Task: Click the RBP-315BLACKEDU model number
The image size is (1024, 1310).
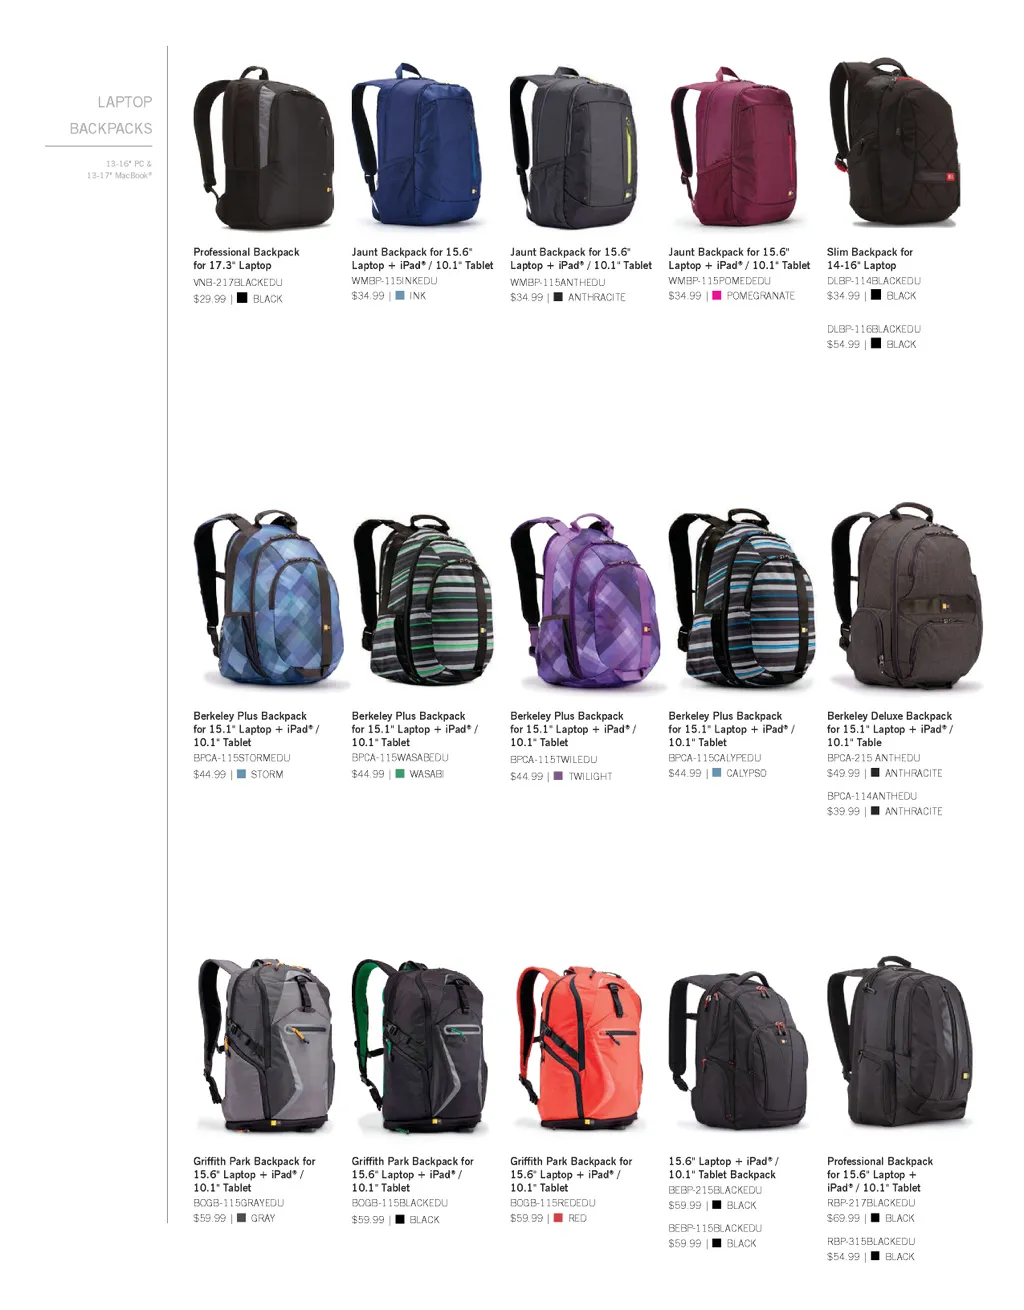Action: point(871,1242)
